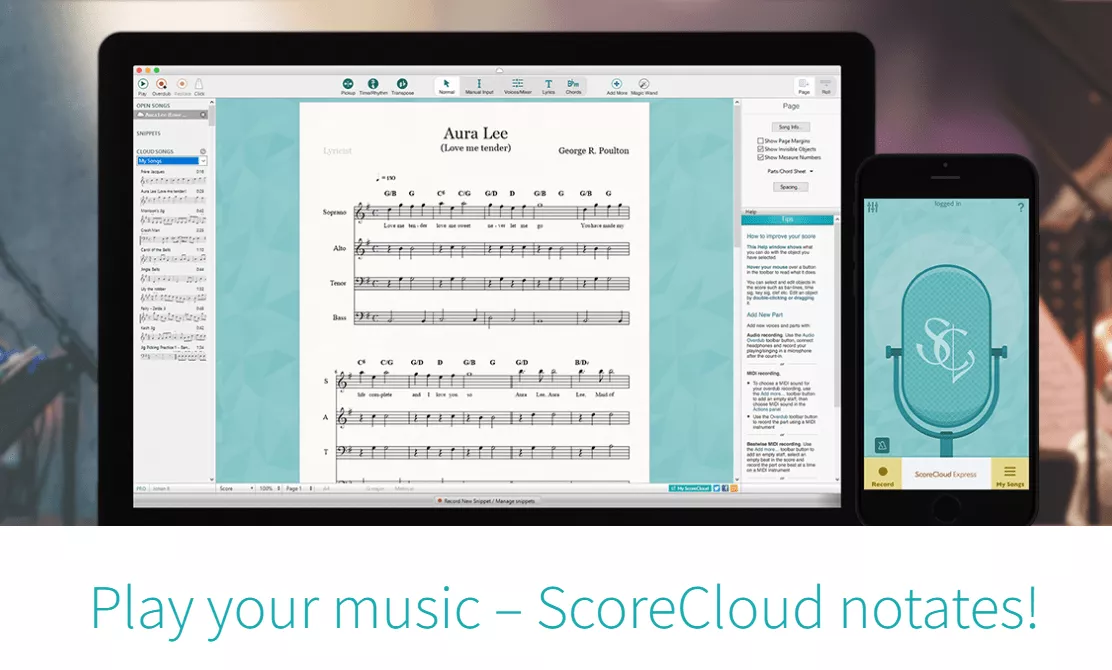Click the George R. Poulton composer text

point(594,150)
